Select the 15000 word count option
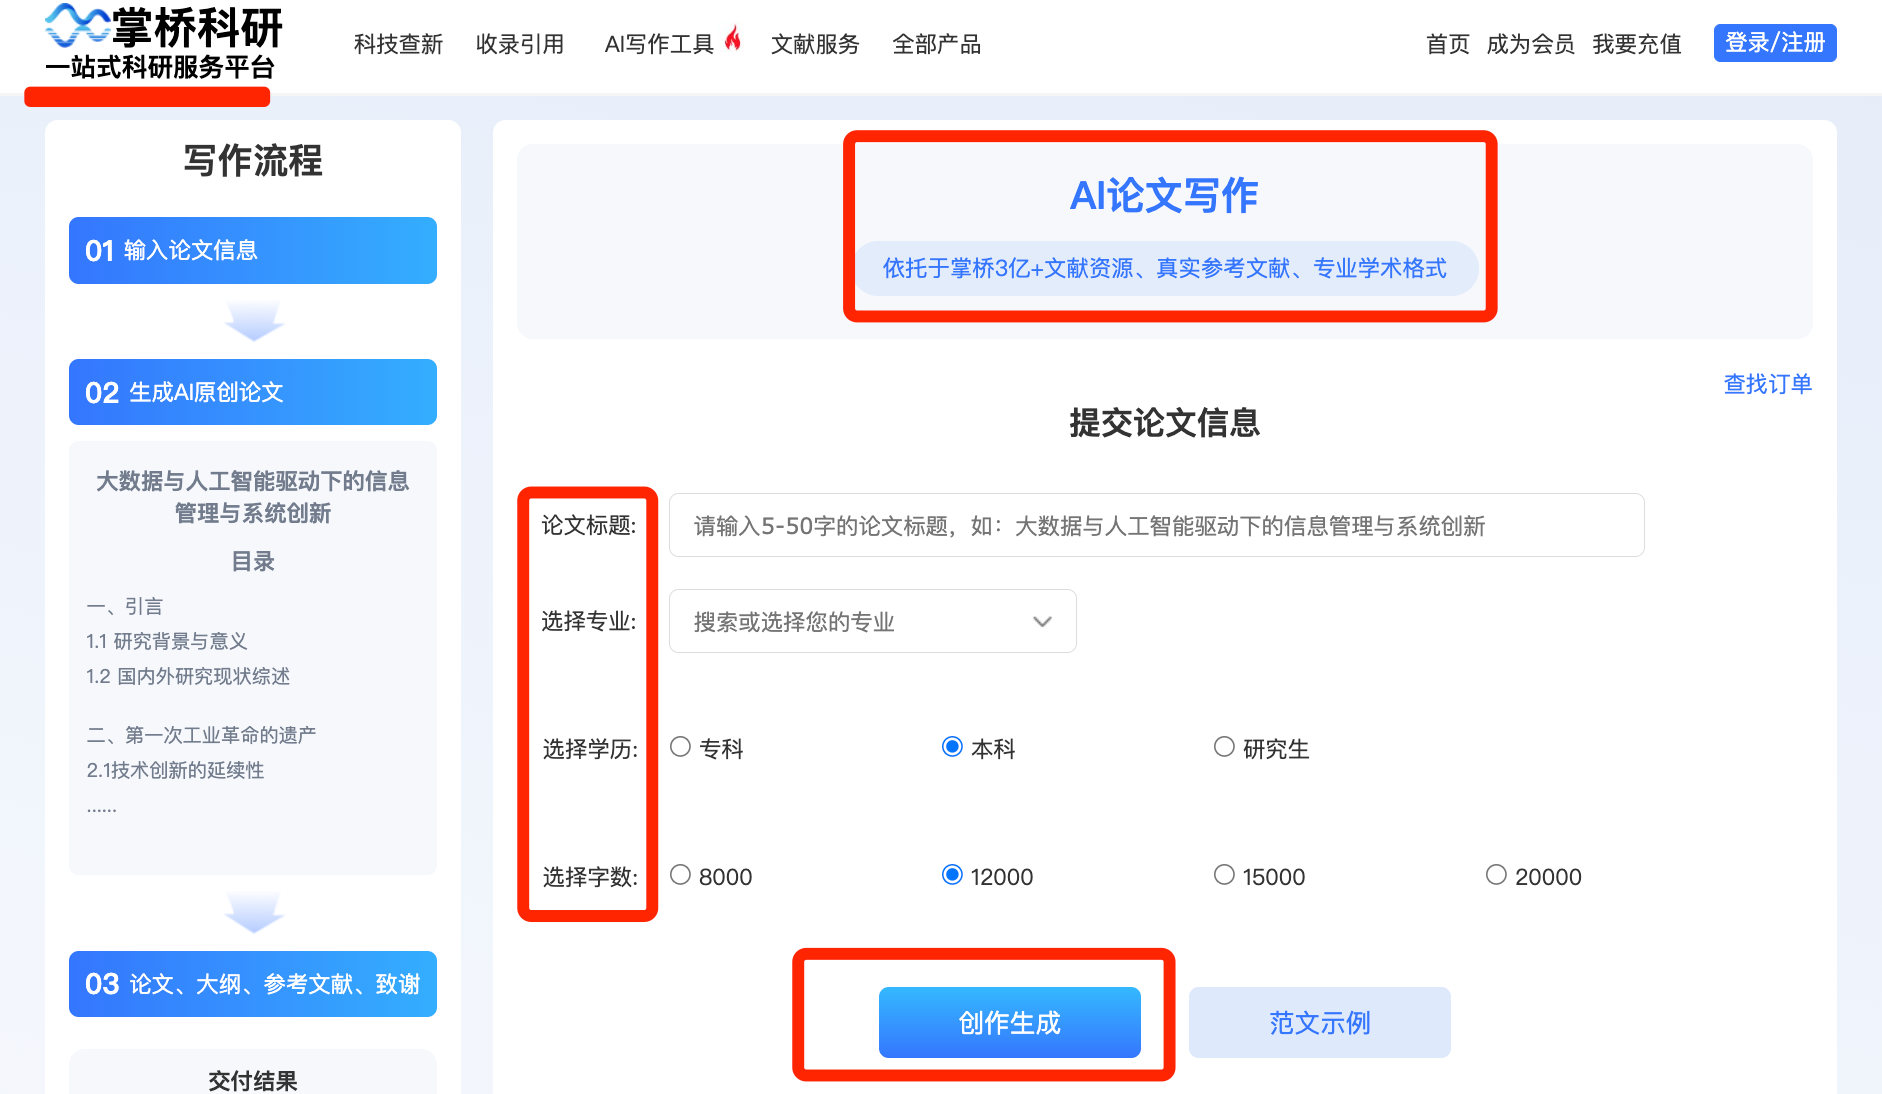The height and width of the screenshot is (1094, 1882). point(1224,875)
